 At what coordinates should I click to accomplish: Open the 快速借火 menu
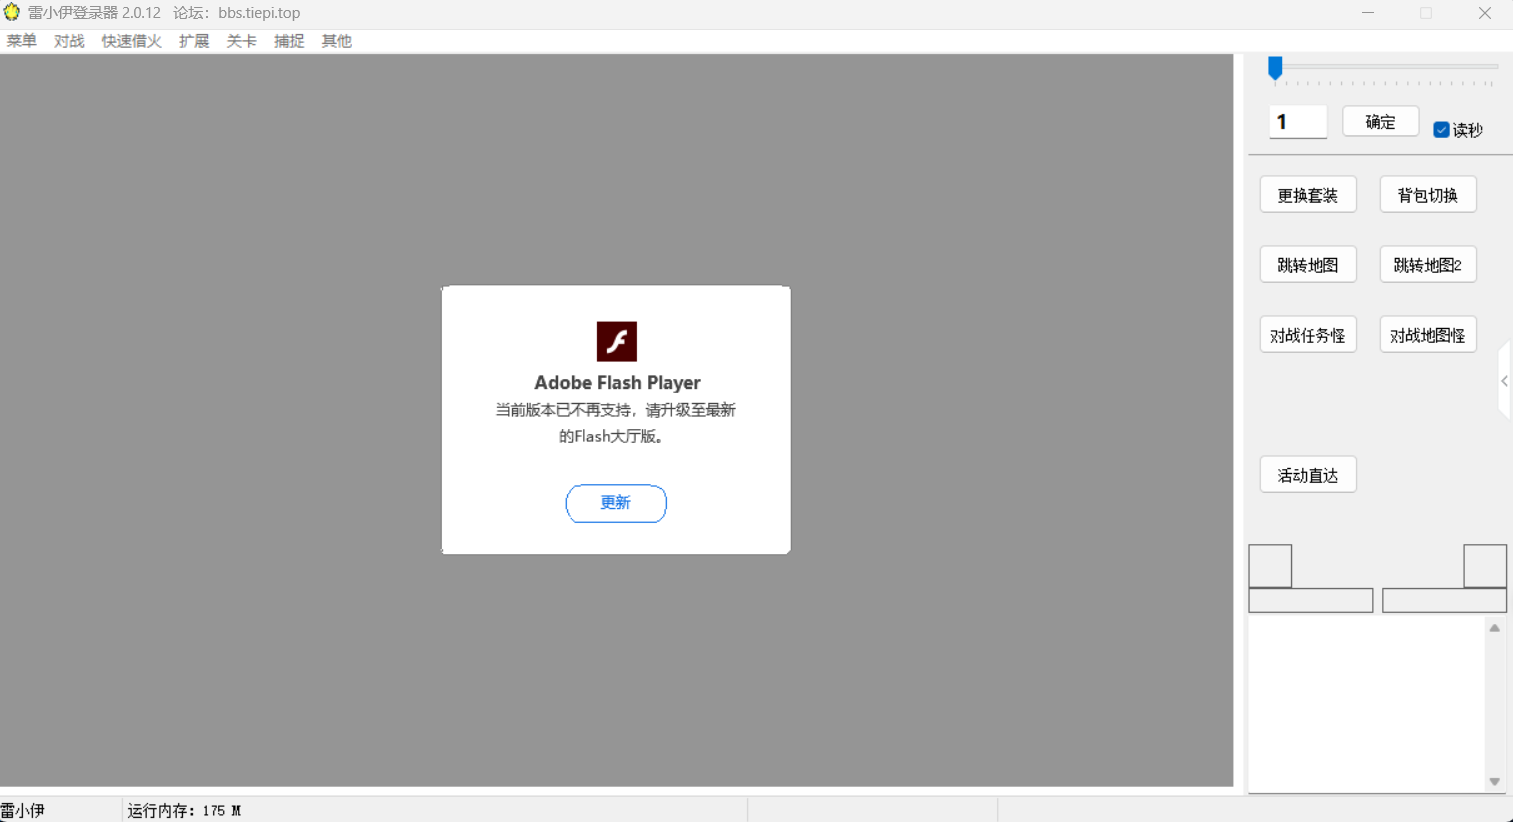(x=131, y=41)
